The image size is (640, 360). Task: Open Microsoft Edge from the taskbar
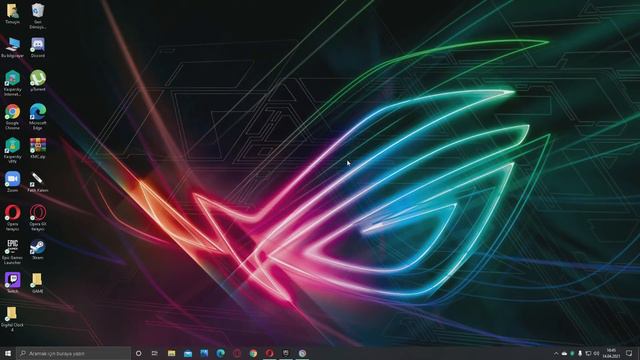(220, 353)
